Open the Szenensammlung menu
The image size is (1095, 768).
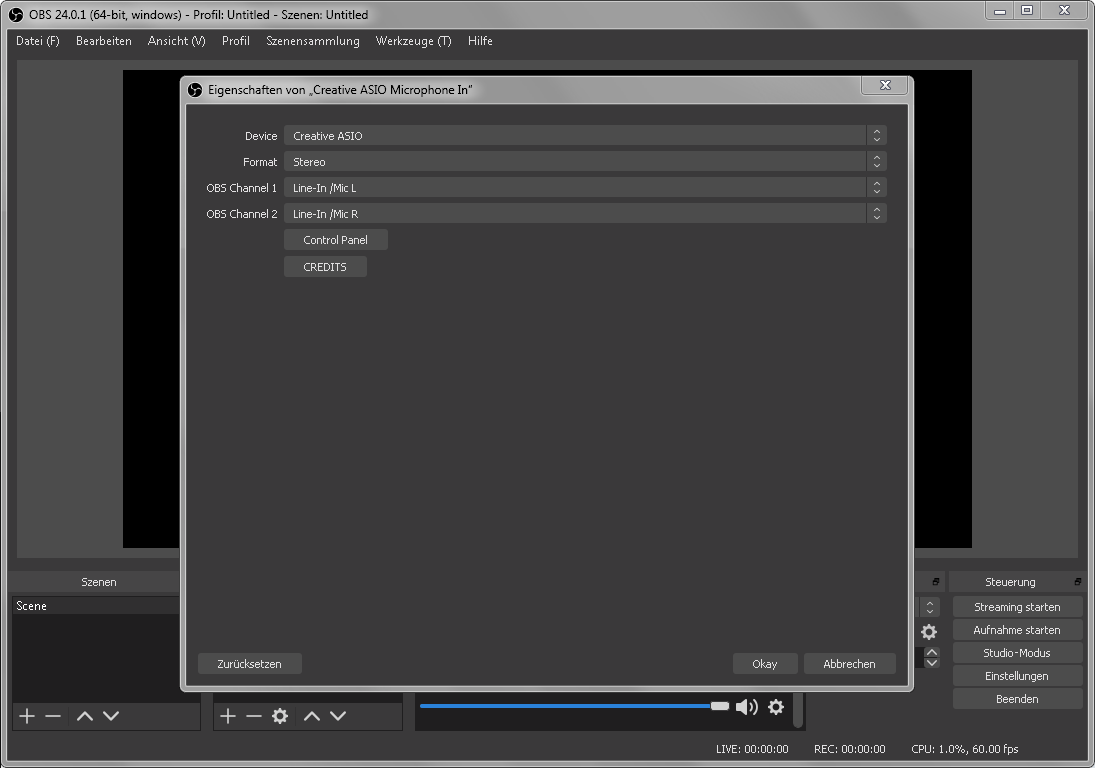pyautogui.click(x=313, y=41)
